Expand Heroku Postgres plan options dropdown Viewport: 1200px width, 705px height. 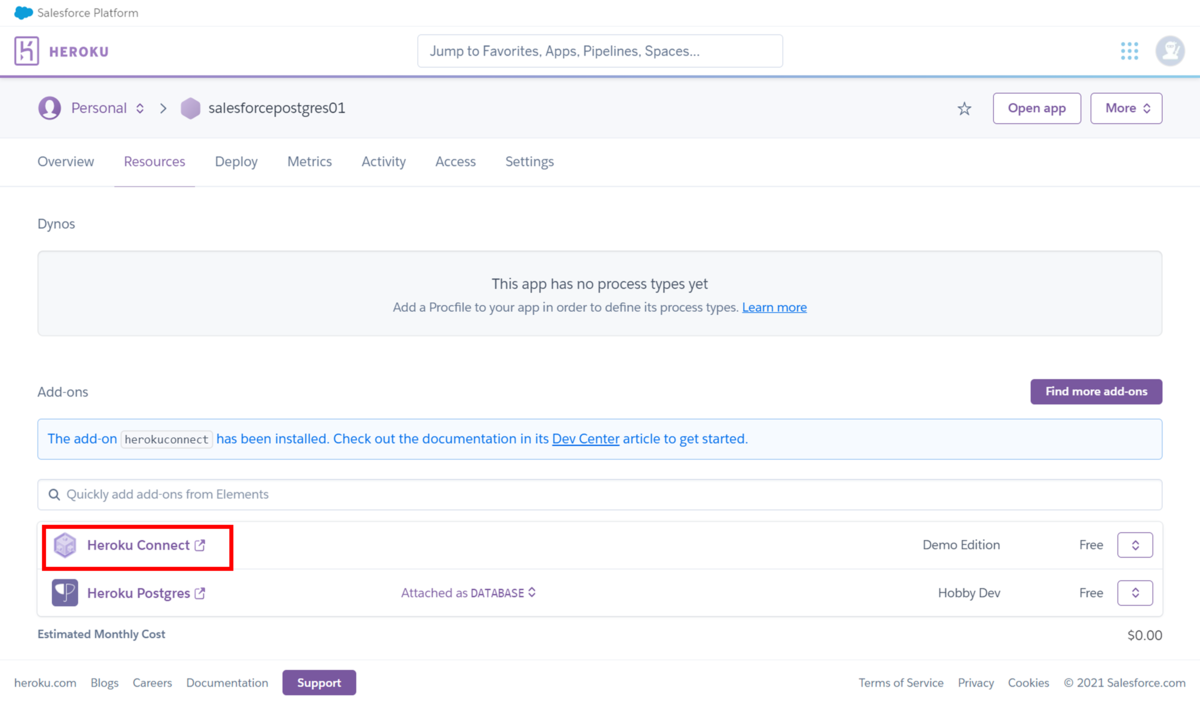click(x=1135, y=593)
